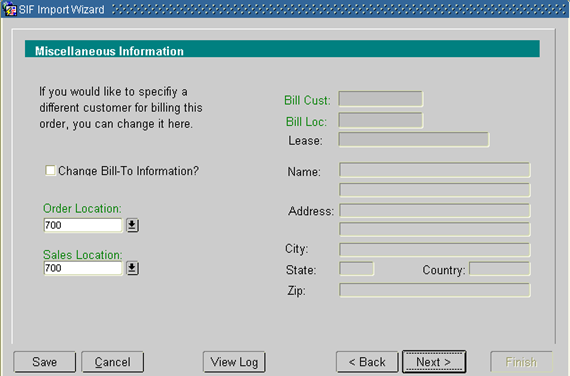The width and height of the screenshot is (570, 376).
Task: Open the Order Location list of values
Action: click(x=132, y=225)
